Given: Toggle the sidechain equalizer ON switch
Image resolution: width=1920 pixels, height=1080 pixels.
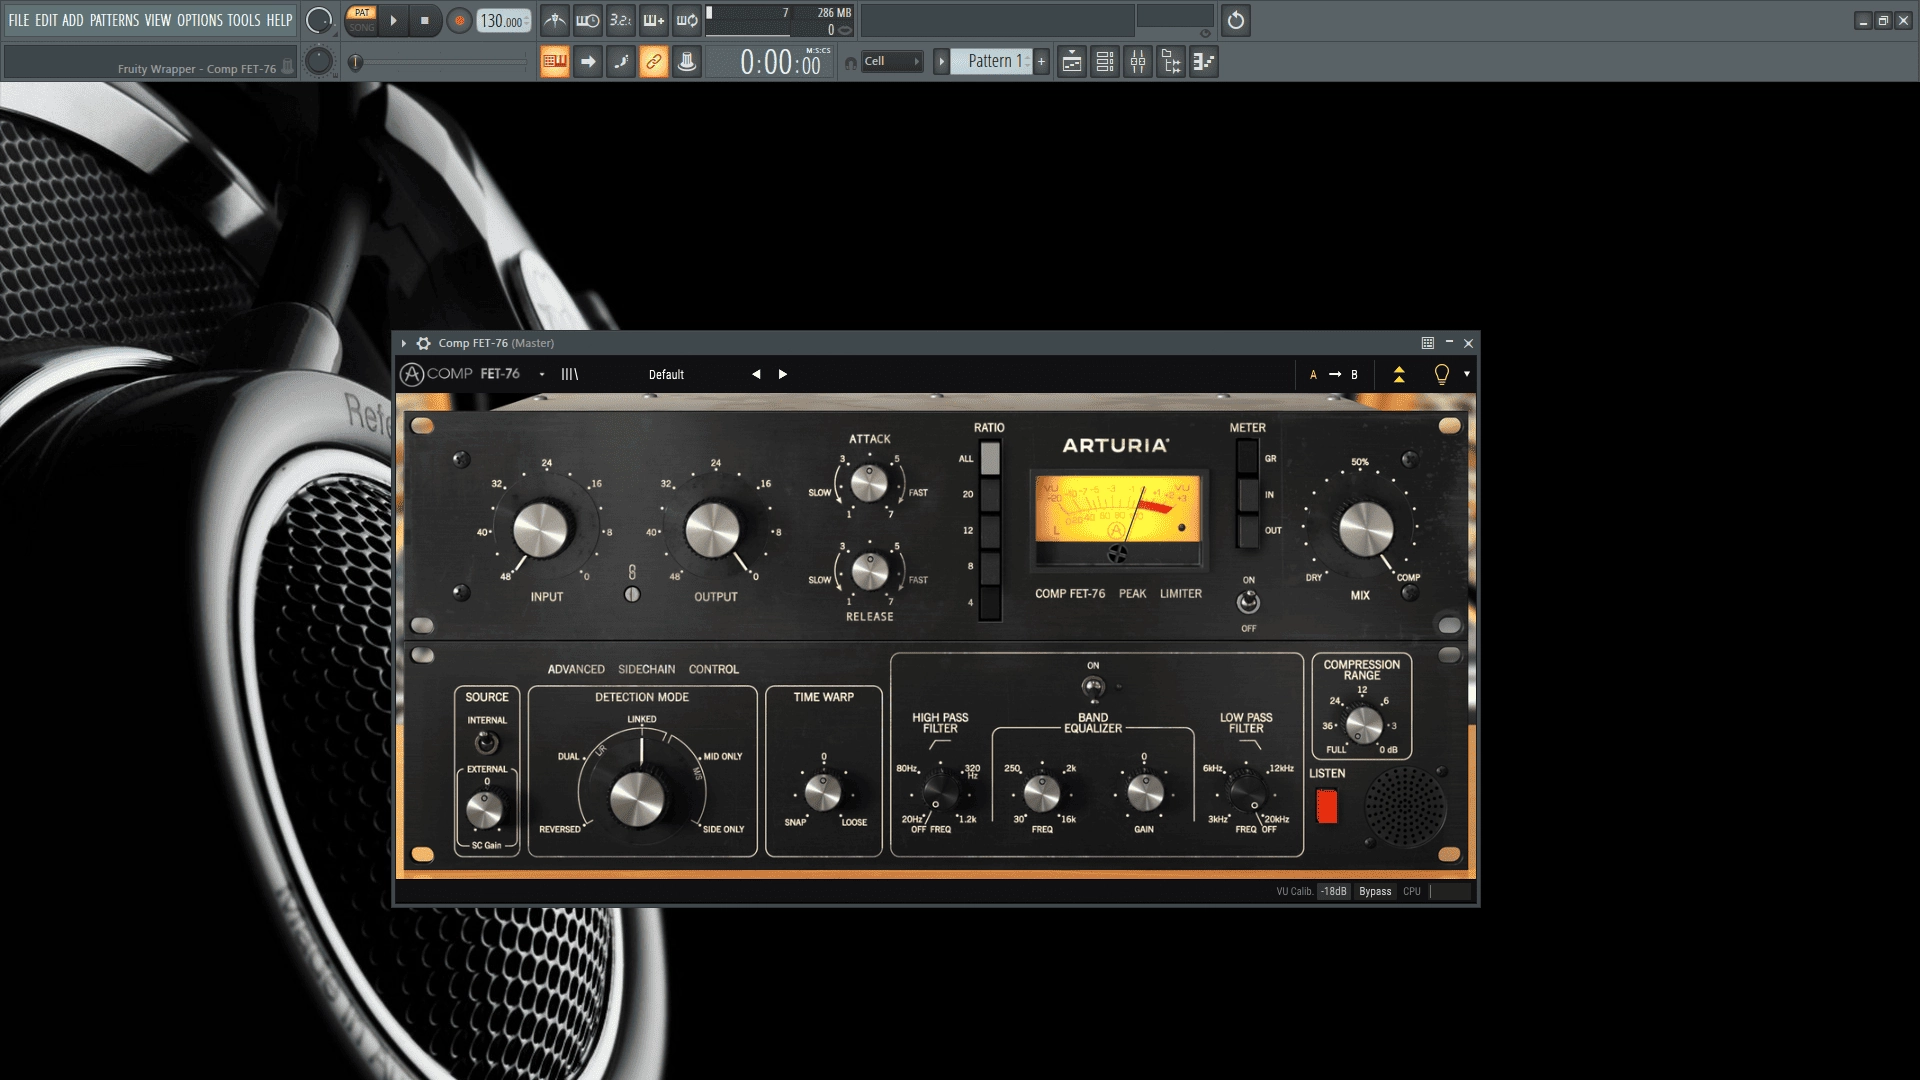Looking at the screenshot, I should coord(1093,687).
